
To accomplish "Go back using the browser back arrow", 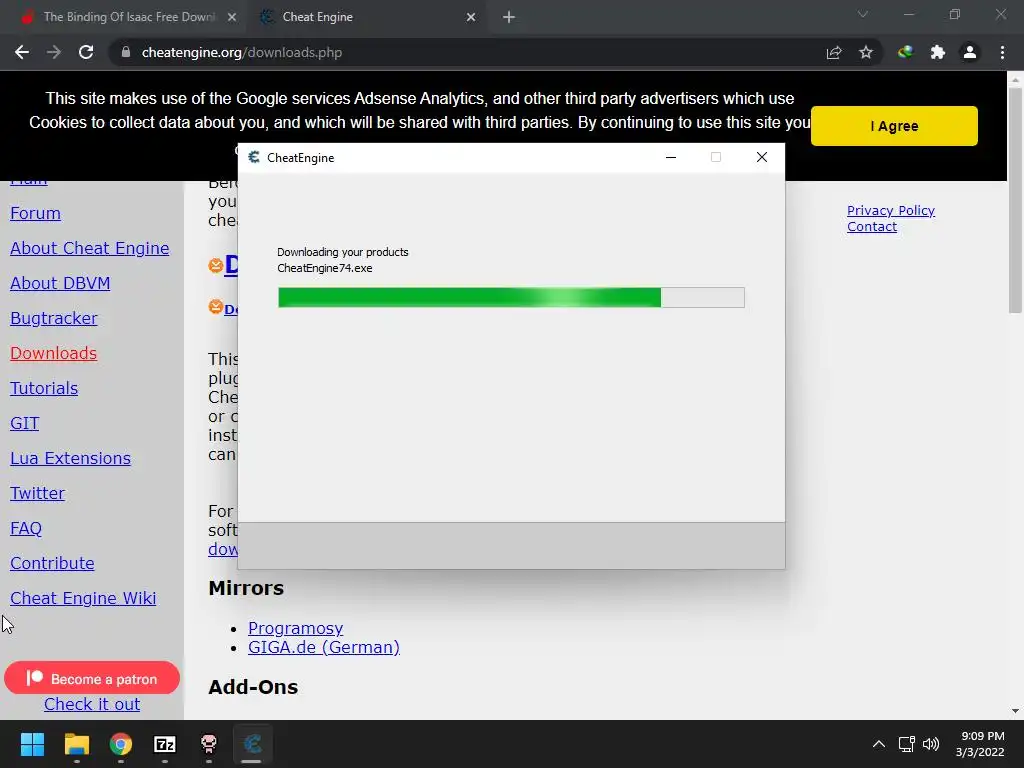I will coord(22,52).
